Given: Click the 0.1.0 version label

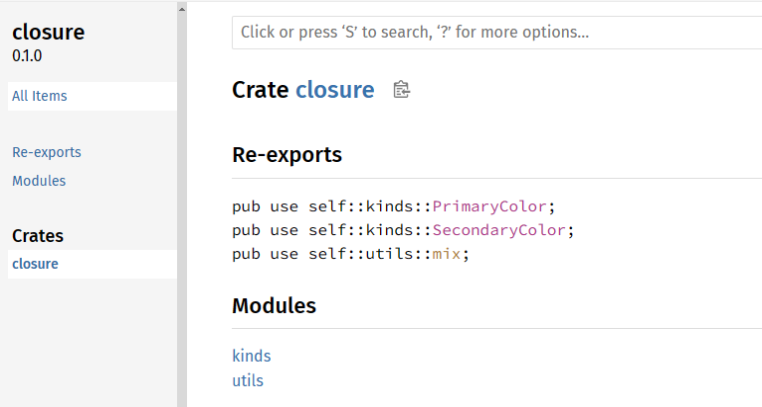Looking at the screenshot, I should click(27, 56).
